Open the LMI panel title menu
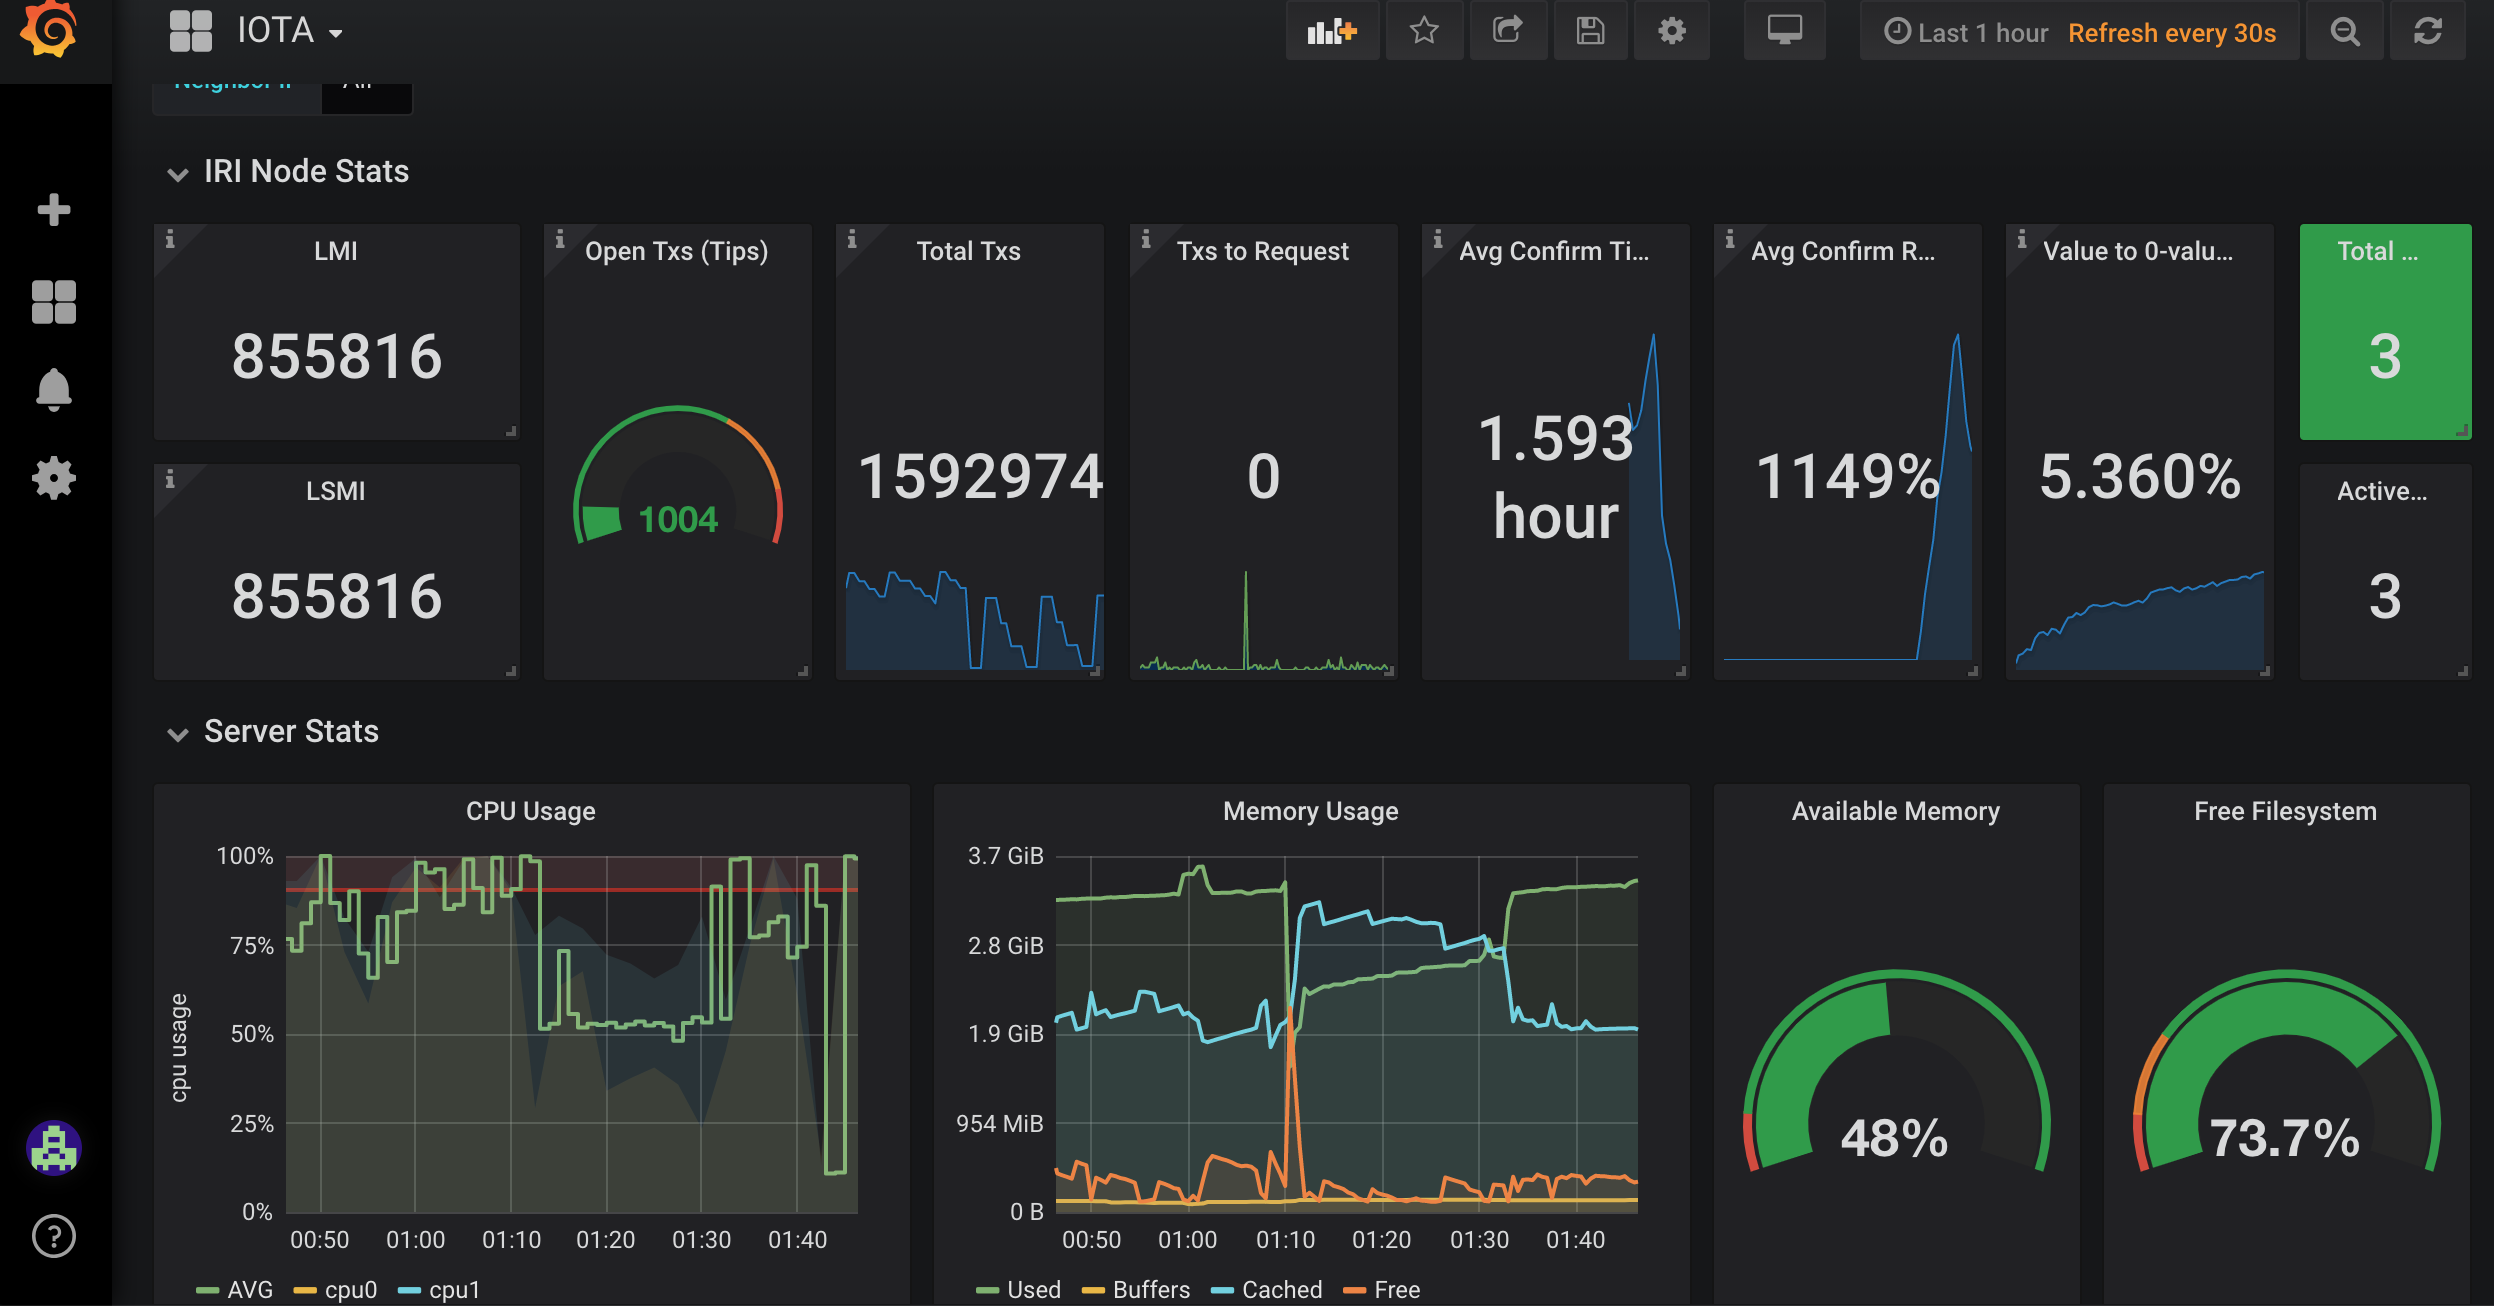Image resolution: width=2494 pixels, height=1306 pixels. pos(336,251)
